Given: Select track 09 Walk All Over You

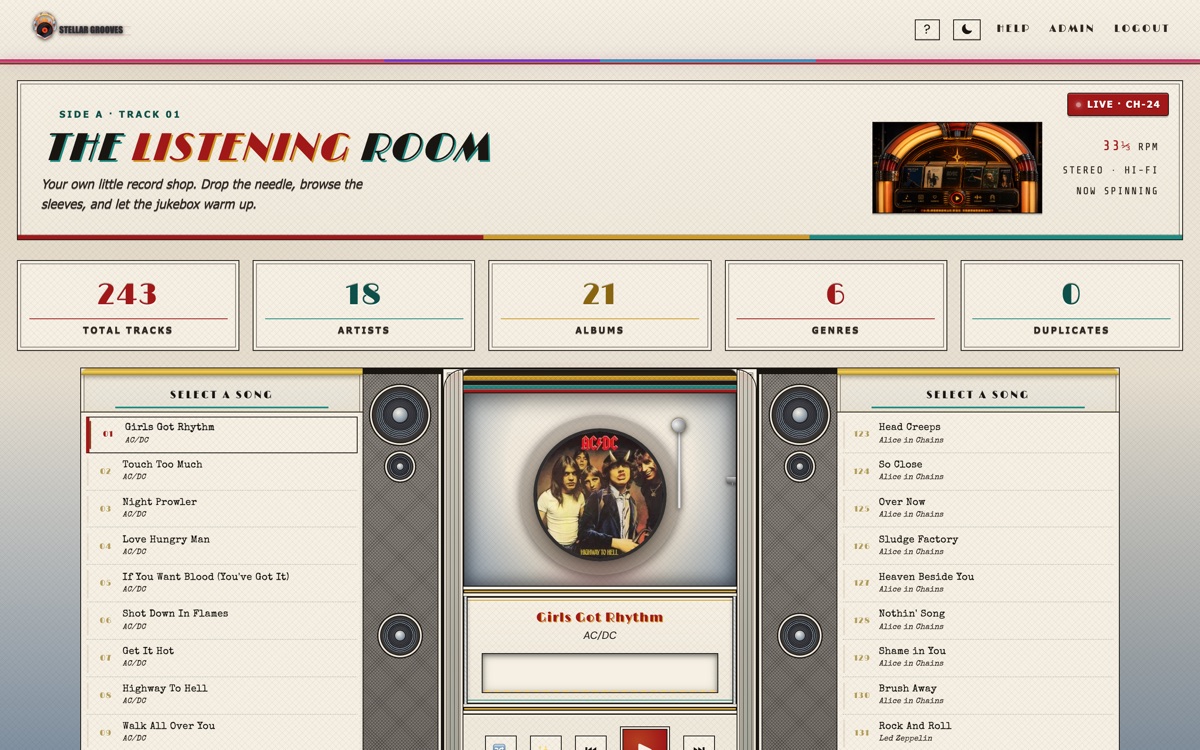Looking at the screenshot, I should pyautogui.click(x=222, y=732).
